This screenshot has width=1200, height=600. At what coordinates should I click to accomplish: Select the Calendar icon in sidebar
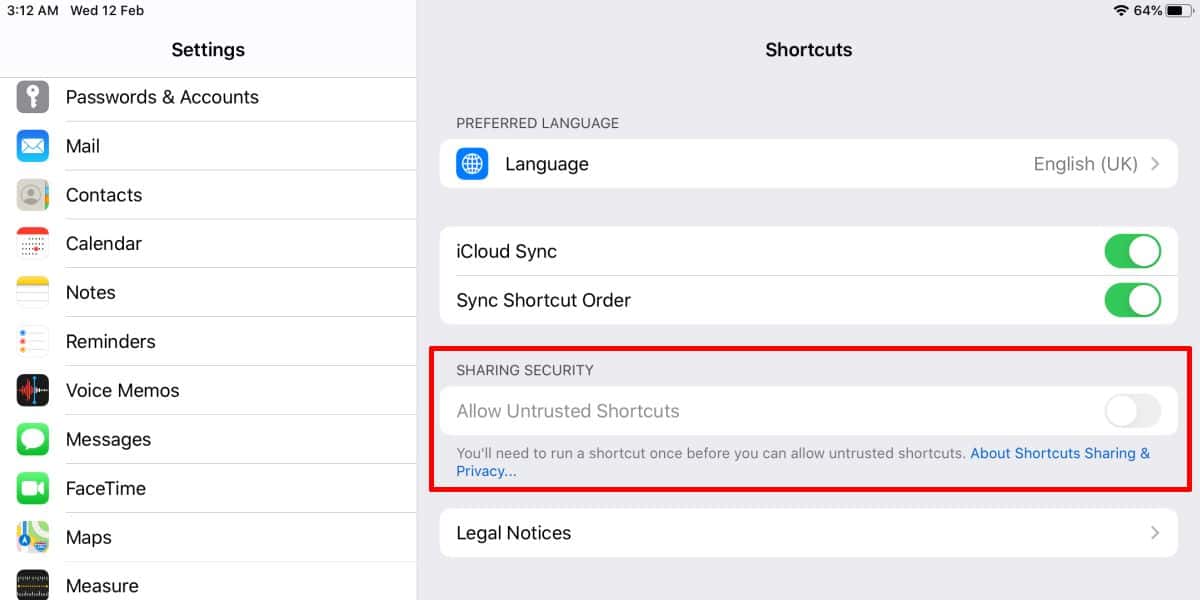pos(33,244)
